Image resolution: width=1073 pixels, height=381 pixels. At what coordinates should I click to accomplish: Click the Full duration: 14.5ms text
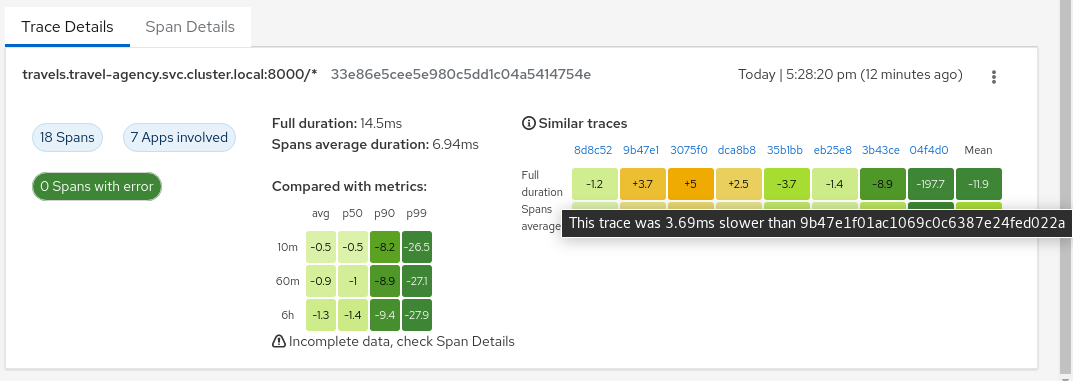click(x=337, y=124)
